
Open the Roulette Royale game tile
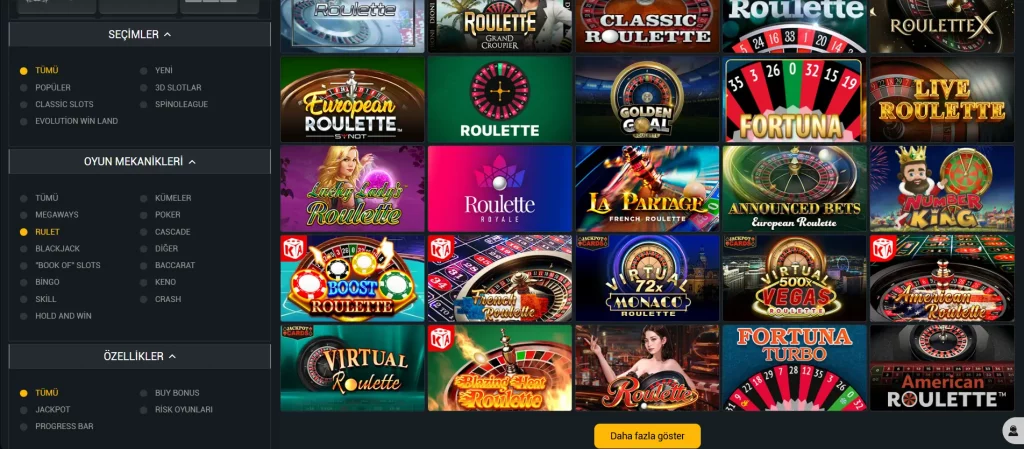point(500,189)
